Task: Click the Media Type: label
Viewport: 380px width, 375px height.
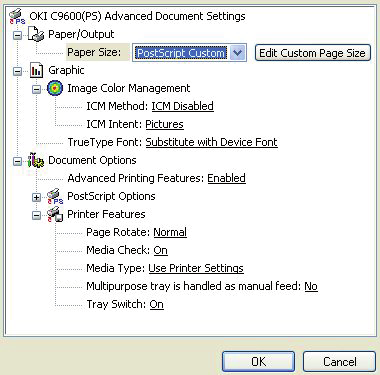Action: point(116,268)
